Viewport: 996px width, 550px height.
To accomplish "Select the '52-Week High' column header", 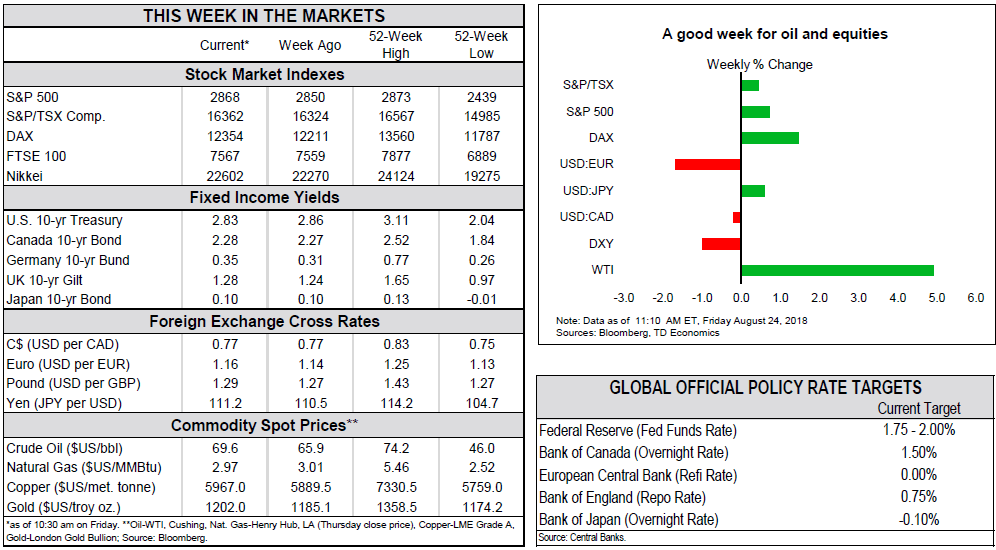I will 396,45.
